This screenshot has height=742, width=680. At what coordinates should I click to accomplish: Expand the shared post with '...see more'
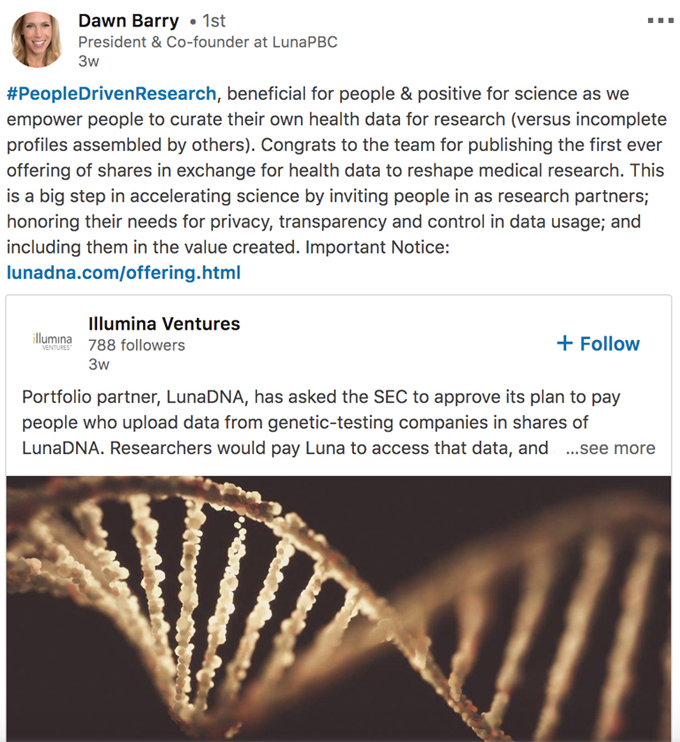pos(610,448)
